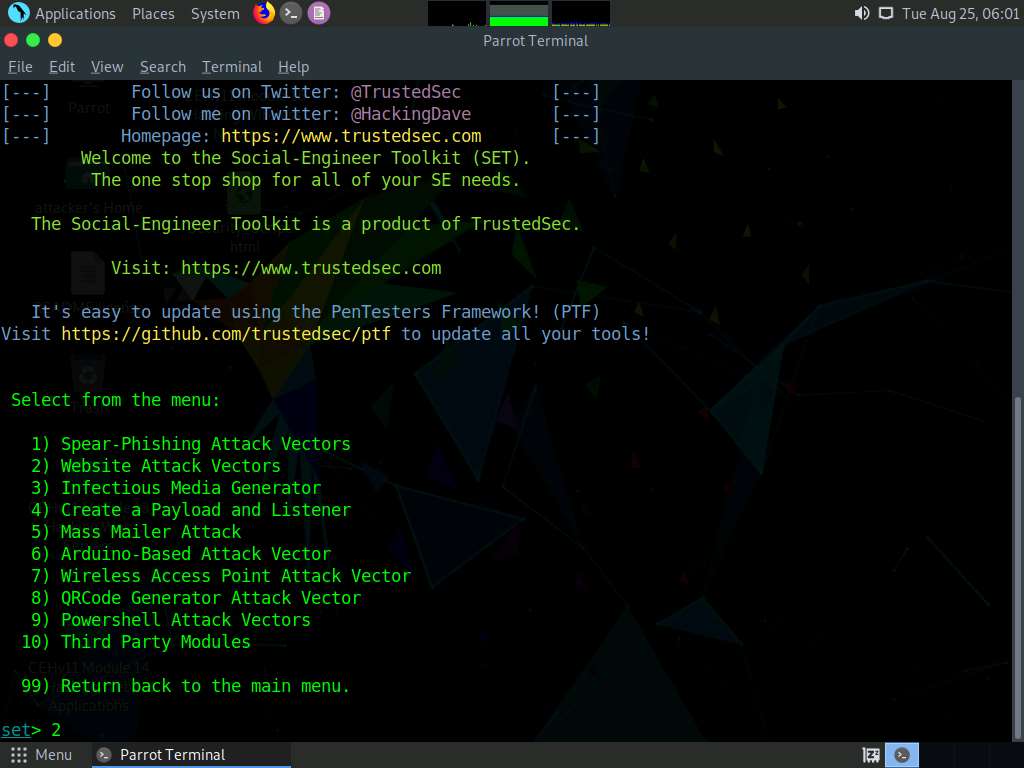This screenshot has width=1024, height=768.
Task: Launch the terminal from top panel
Action: point(291,13)
